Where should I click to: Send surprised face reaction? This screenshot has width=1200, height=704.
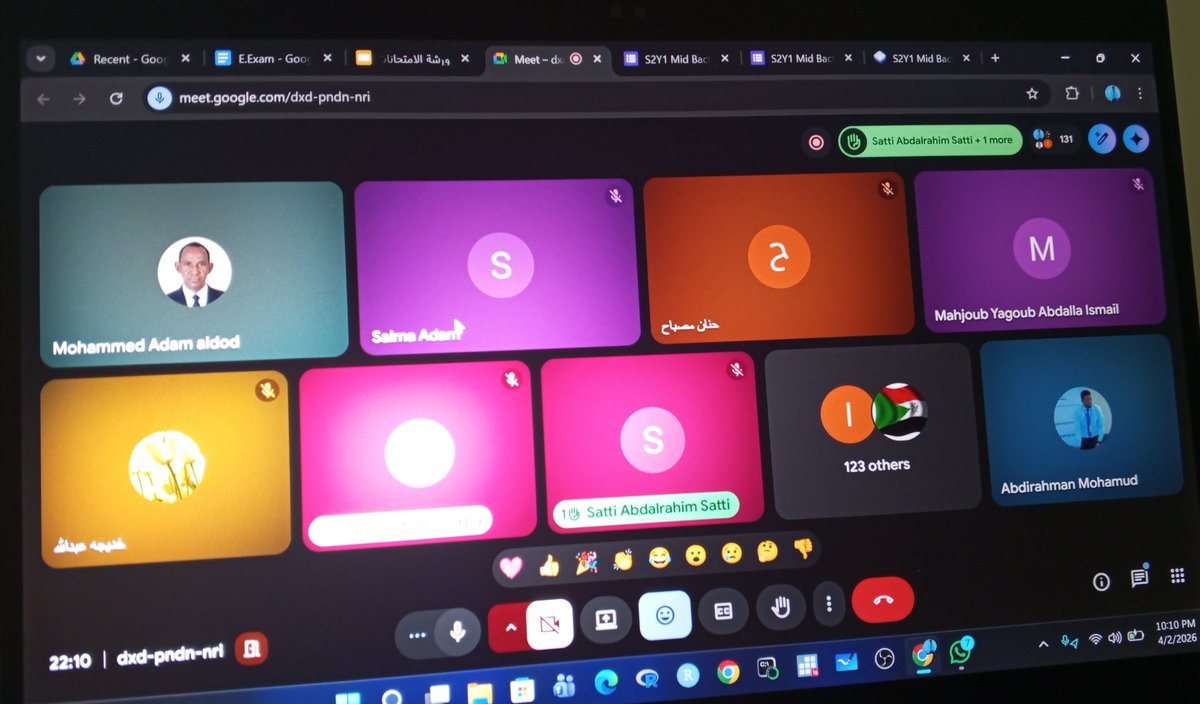(x=695, y=554)
